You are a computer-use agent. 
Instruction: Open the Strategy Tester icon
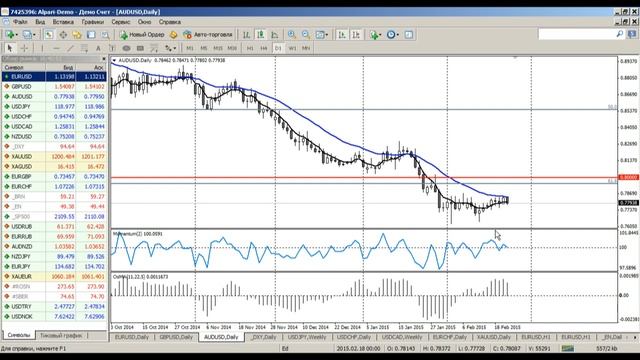click(x=105, y=35)
